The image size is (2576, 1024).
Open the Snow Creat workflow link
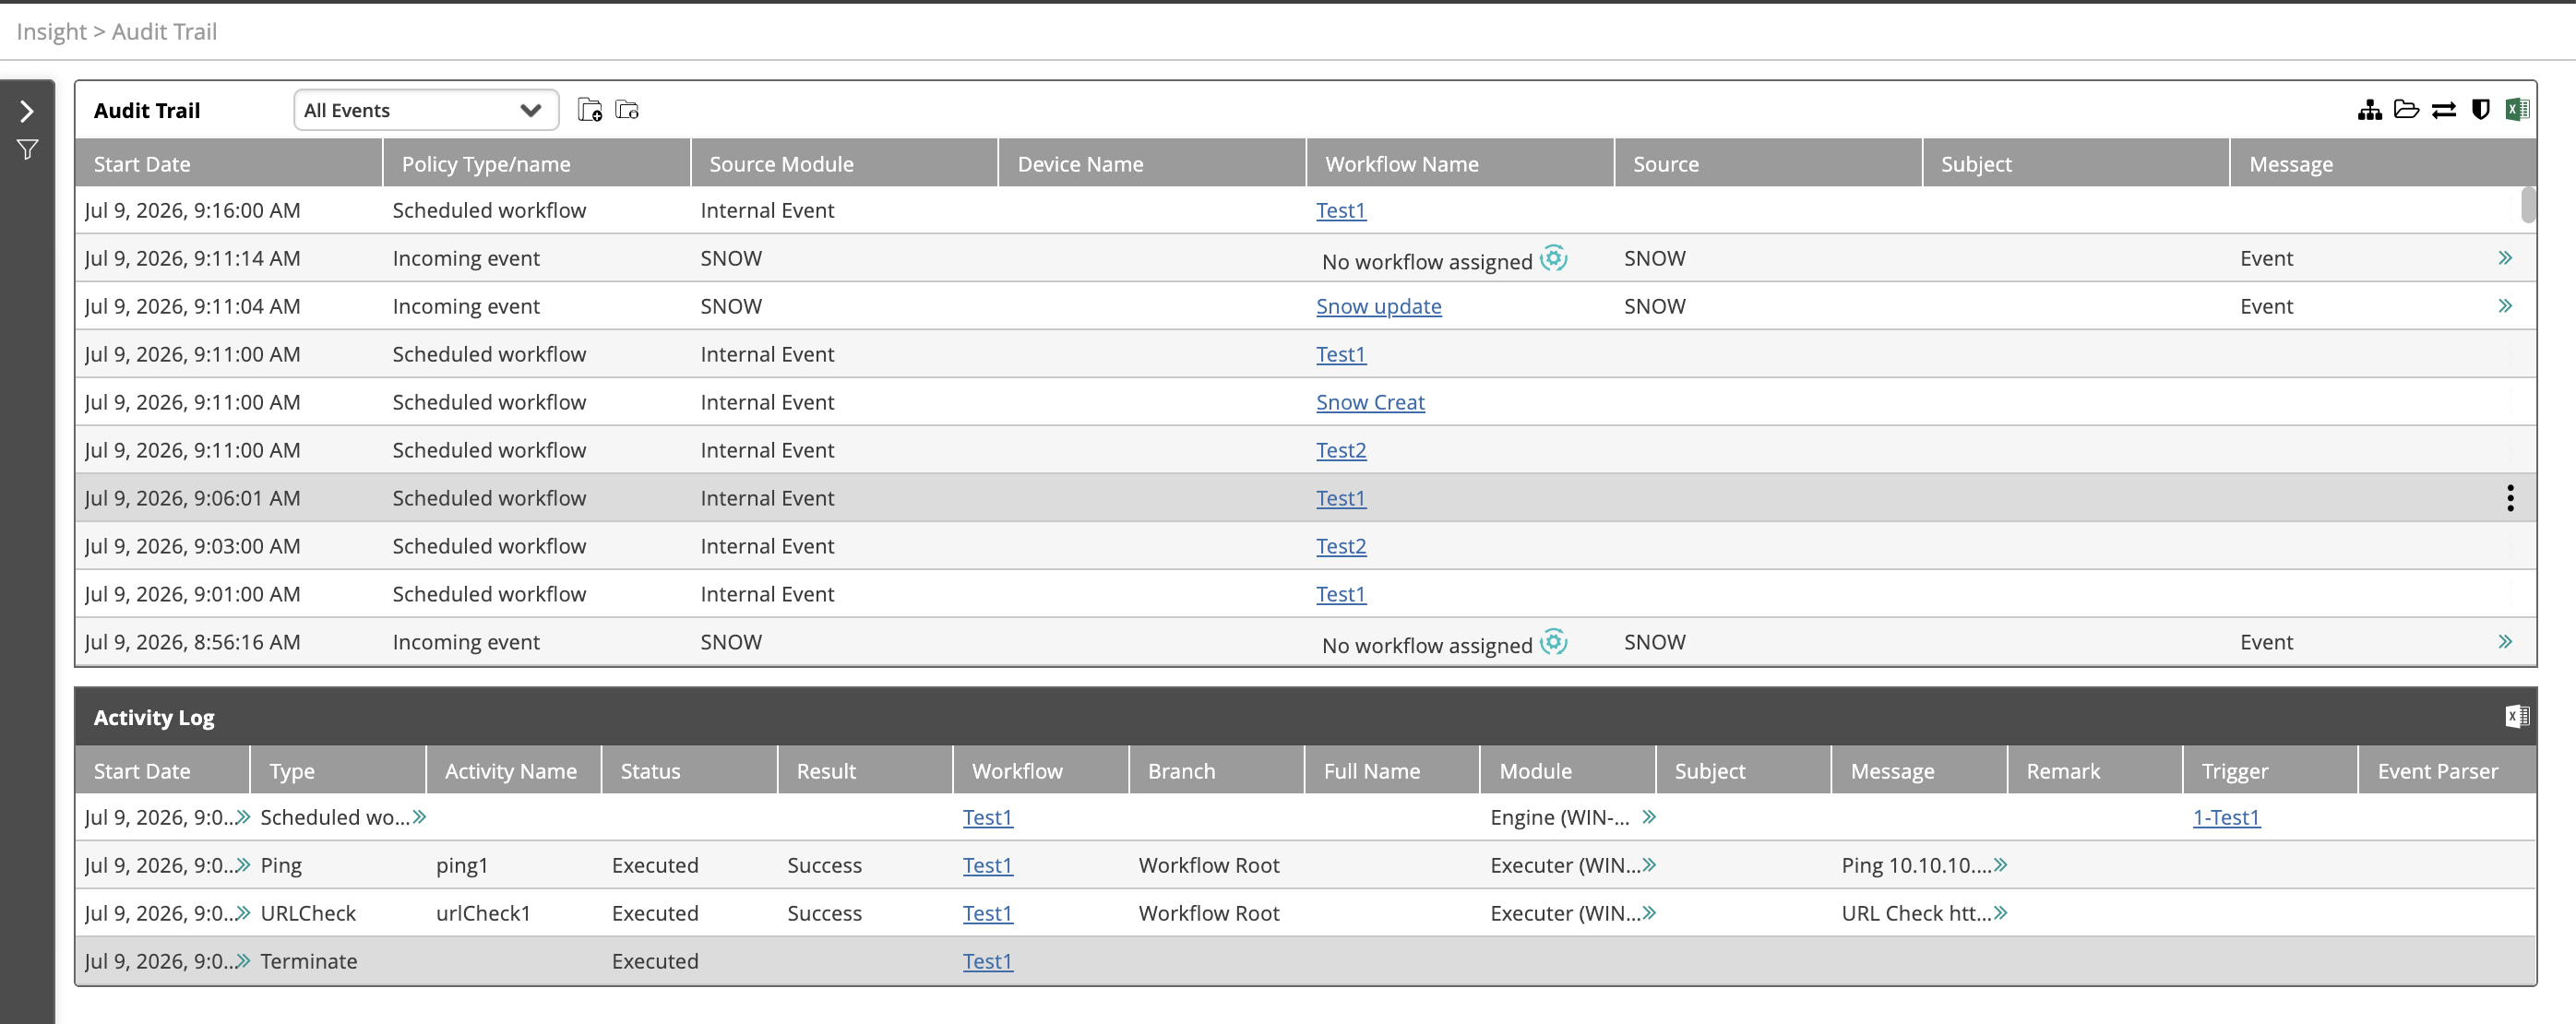tap(1370, 403)
